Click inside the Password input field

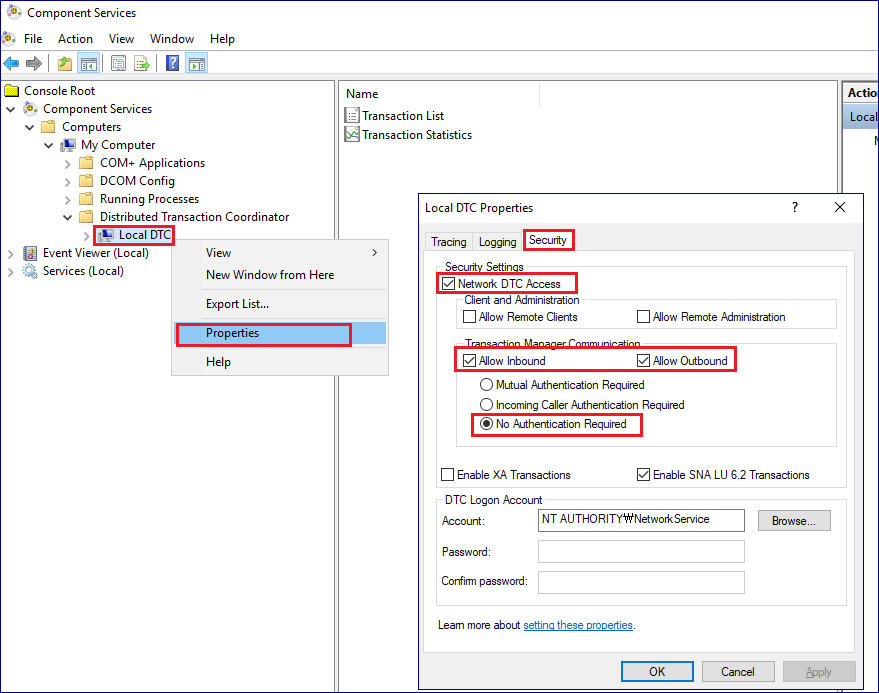(x=640, y=551)
